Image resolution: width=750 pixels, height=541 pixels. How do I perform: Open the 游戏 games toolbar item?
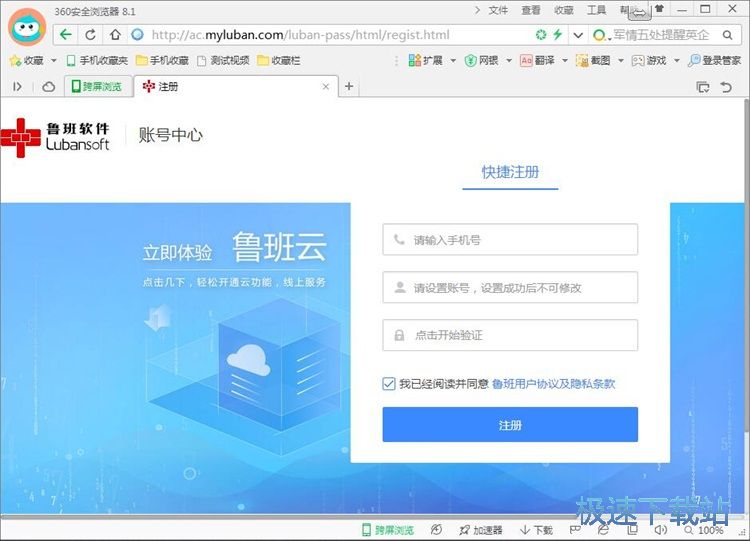click(x=650, y=60)
